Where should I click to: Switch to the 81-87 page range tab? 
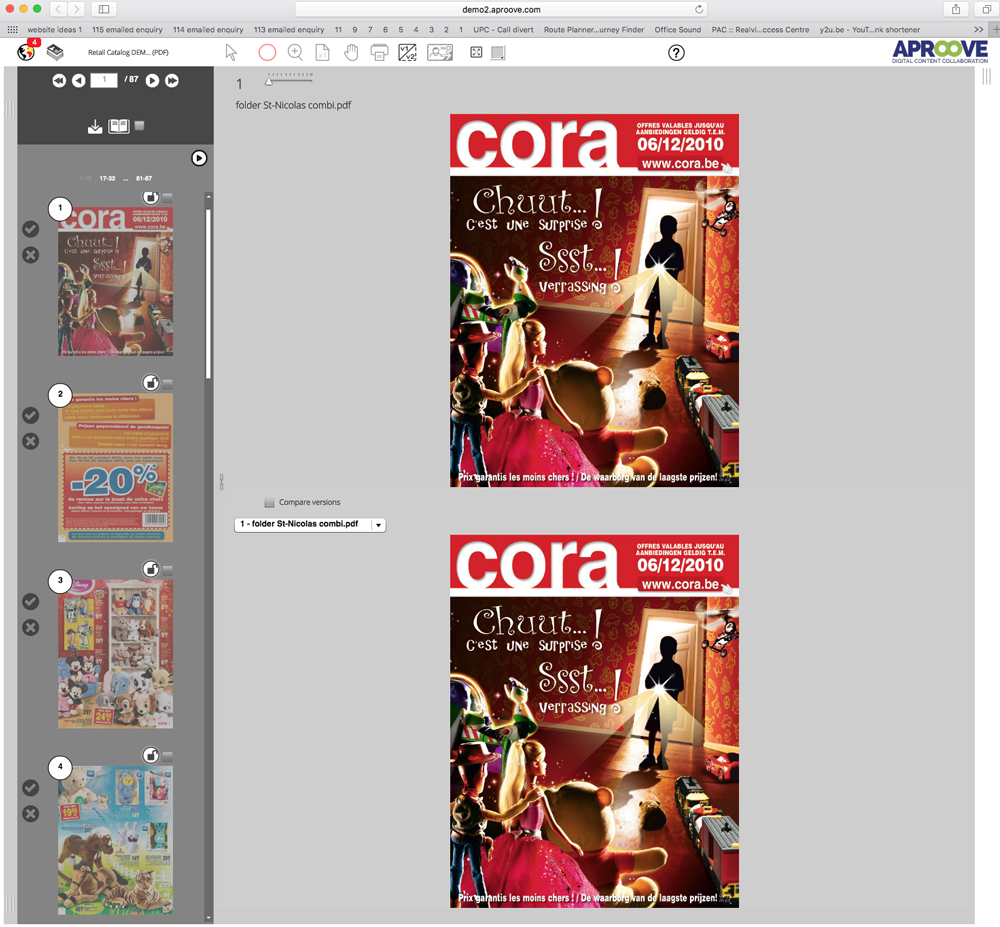(x=144, y=177)
